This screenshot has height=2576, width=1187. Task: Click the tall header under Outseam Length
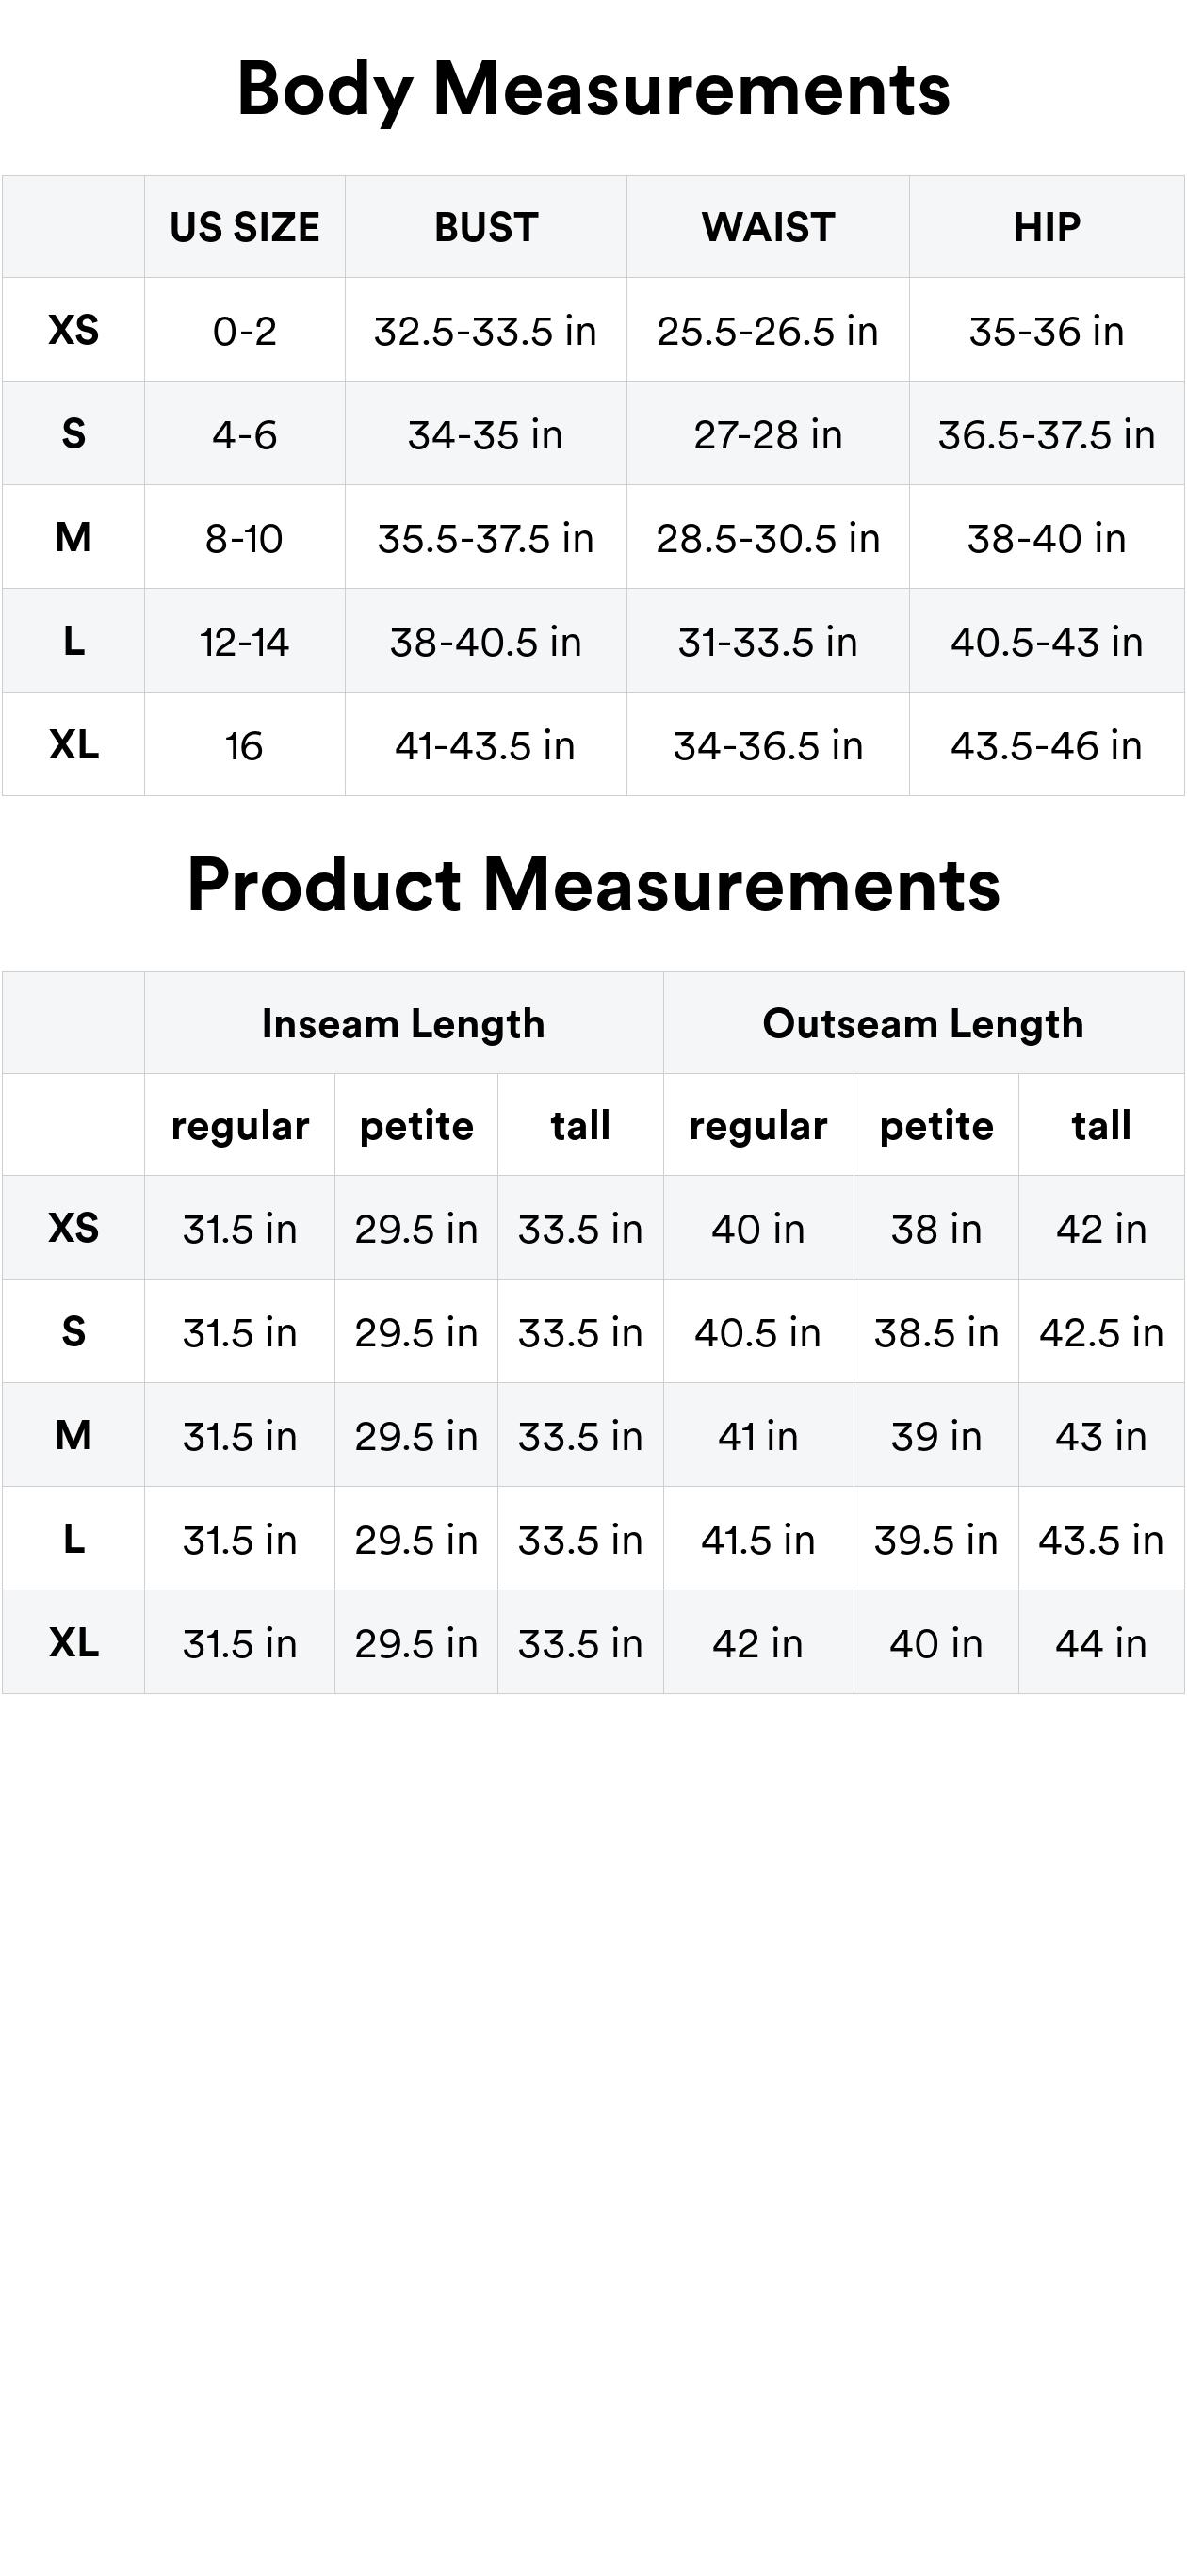[x=1101, y=1126]
